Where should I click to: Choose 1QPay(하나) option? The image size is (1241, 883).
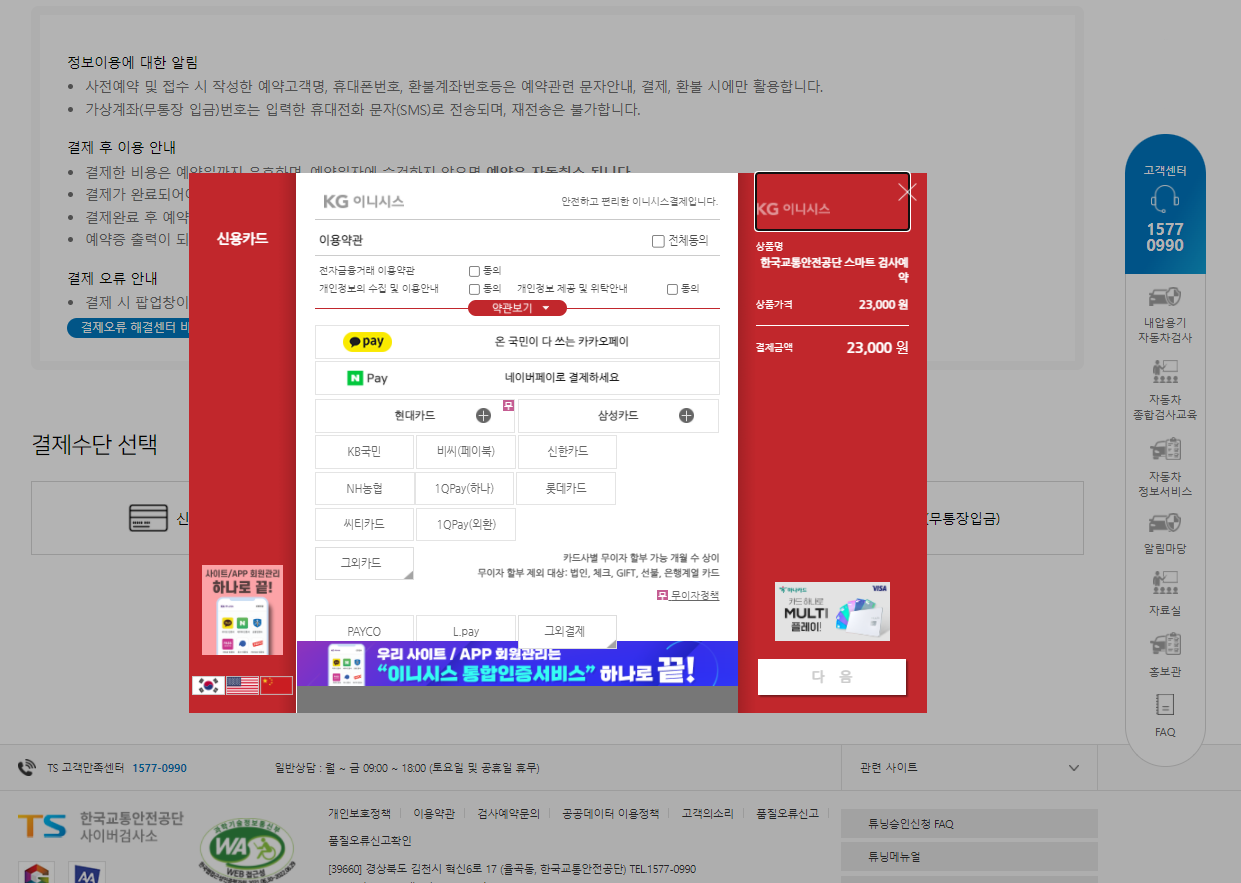point(465,488)
